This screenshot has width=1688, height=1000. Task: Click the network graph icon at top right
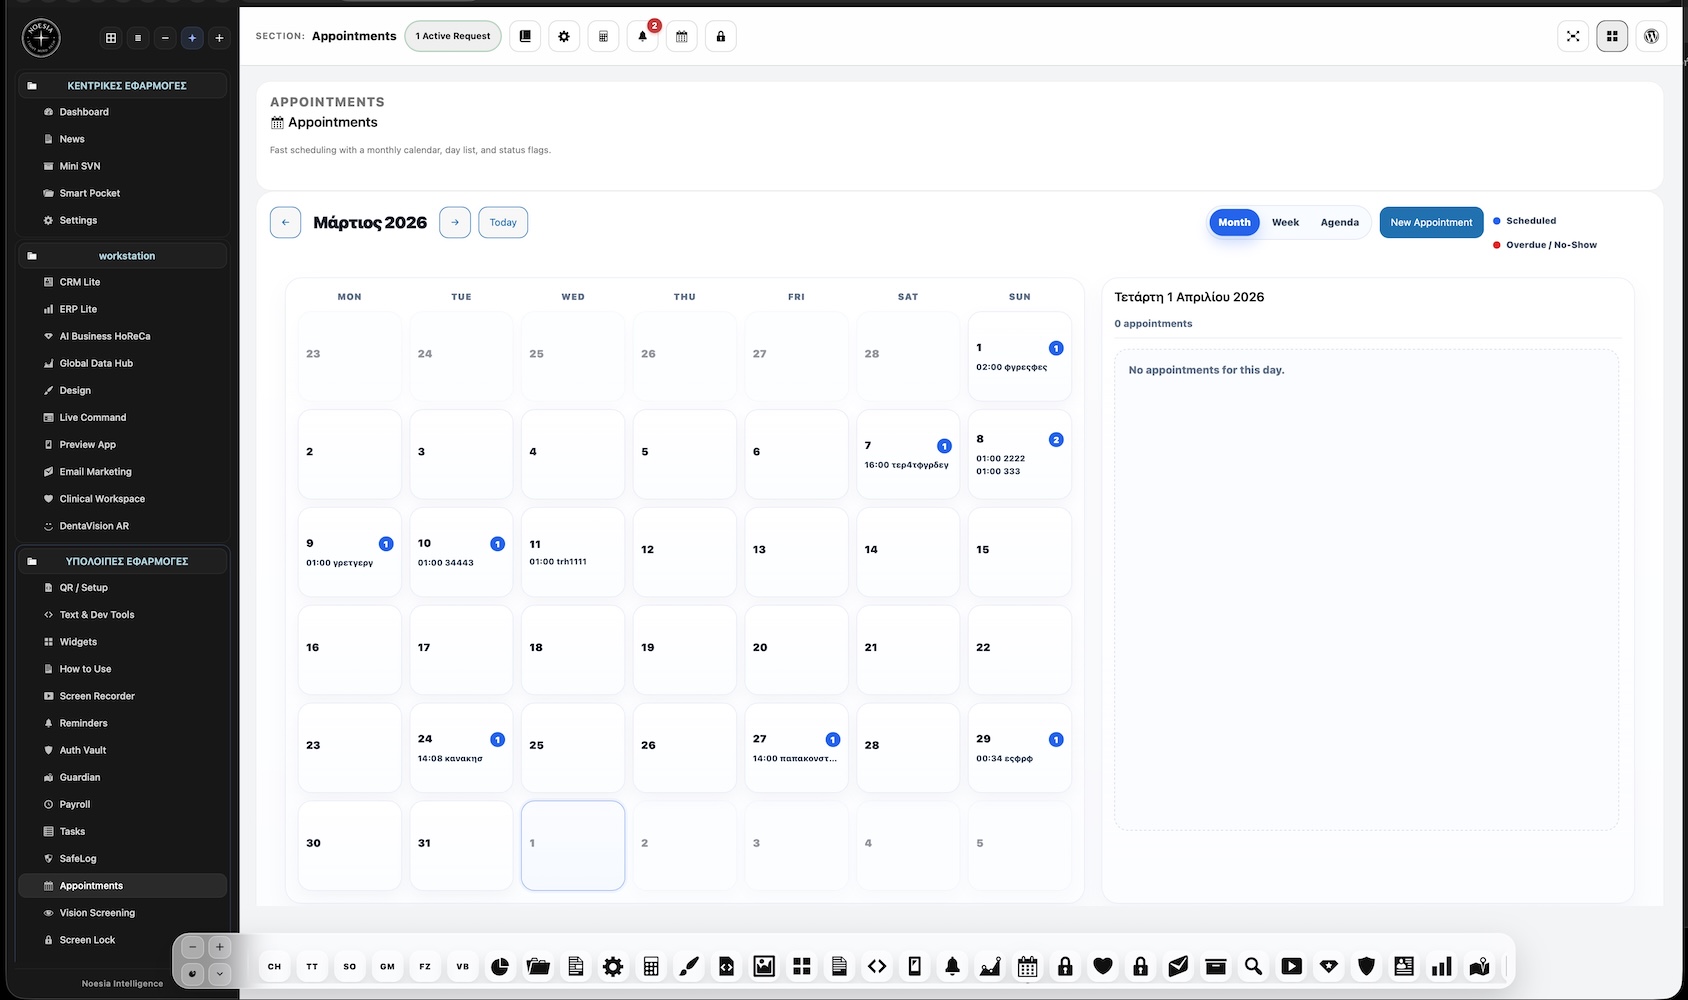pyautogui.click(x=1573, y=36)
